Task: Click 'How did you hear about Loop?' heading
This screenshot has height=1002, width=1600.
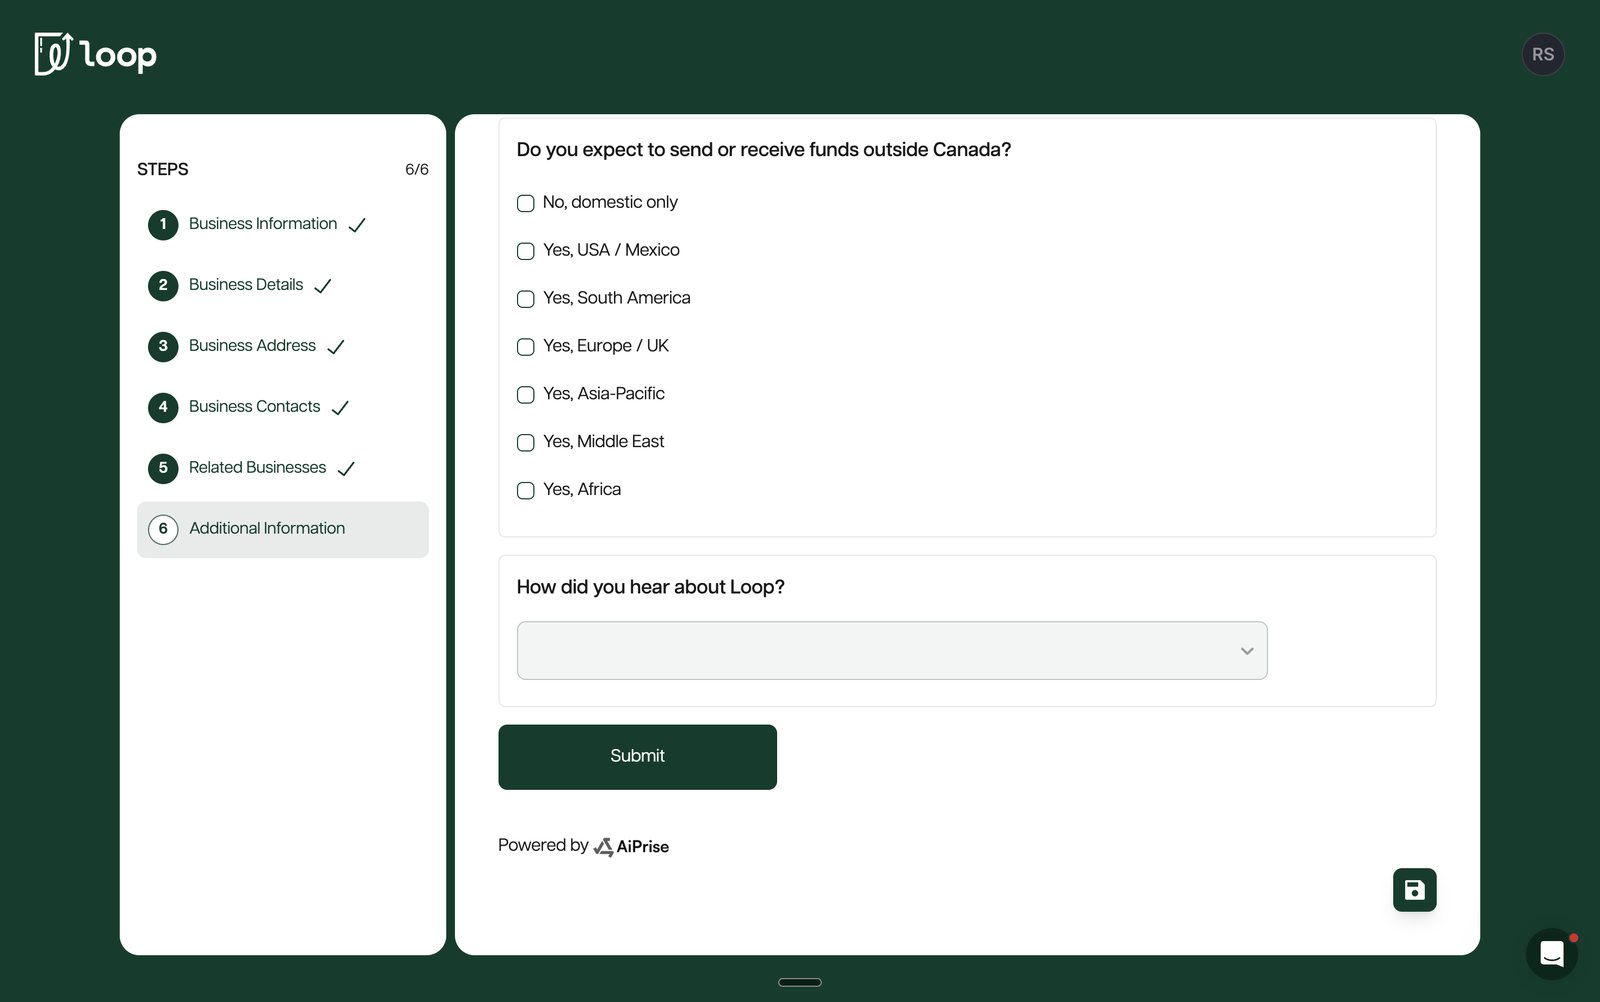Action: point(650,588)
